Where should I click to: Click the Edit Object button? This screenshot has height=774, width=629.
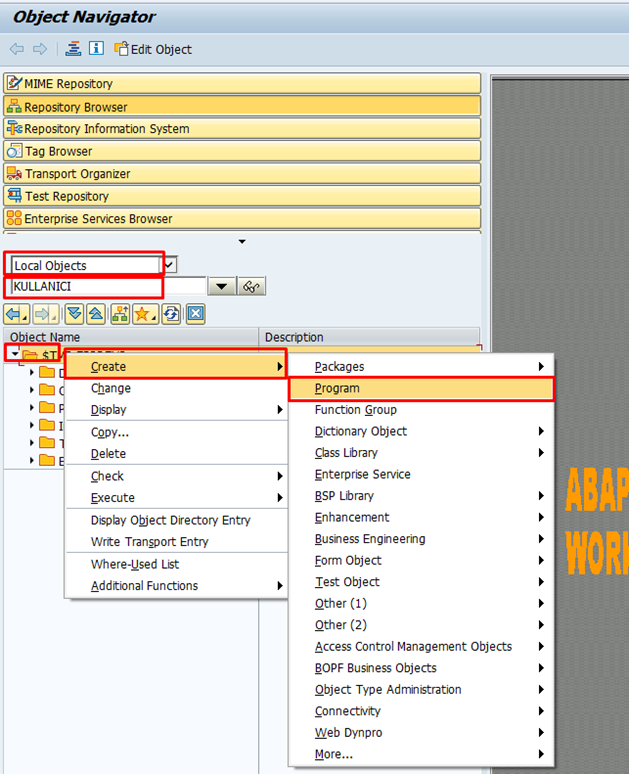point(153,49)
